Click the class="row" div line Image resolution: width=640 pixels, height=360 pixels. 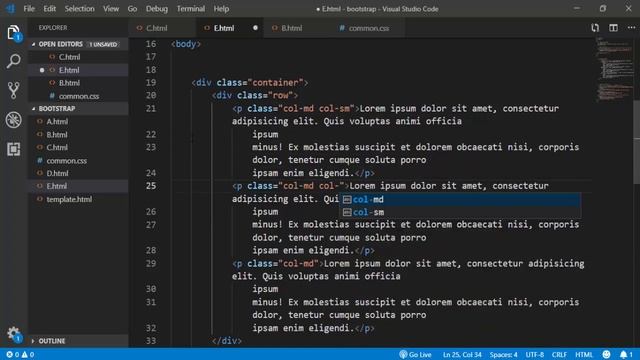point(255,96)
